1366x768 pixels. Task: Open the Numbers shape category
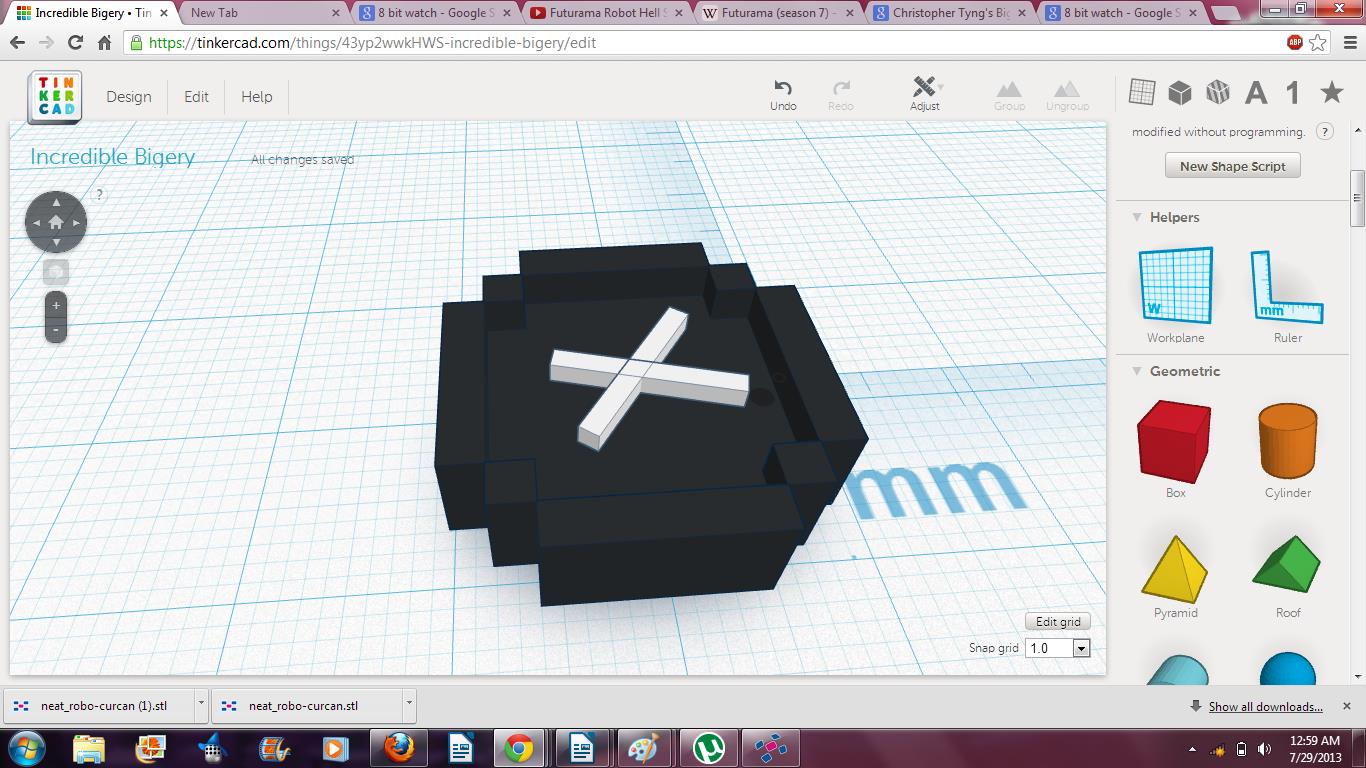pyautogui.click(x=1291, y=90)
